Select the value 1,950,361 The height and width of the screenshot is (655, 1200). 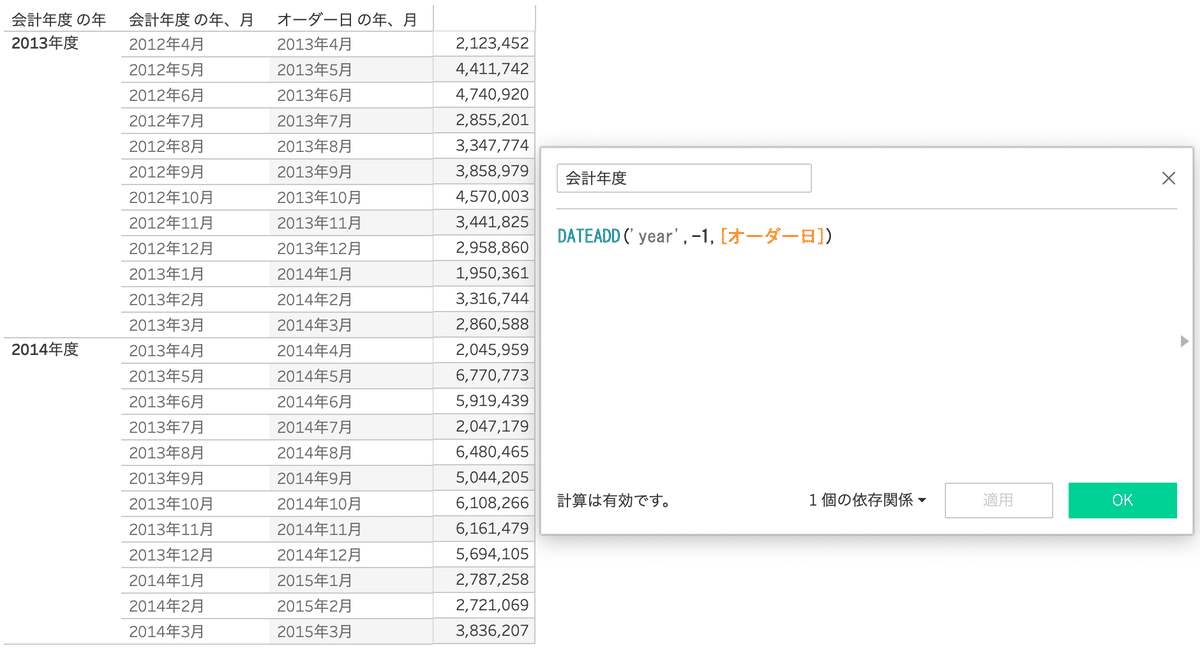coord(492,273)
